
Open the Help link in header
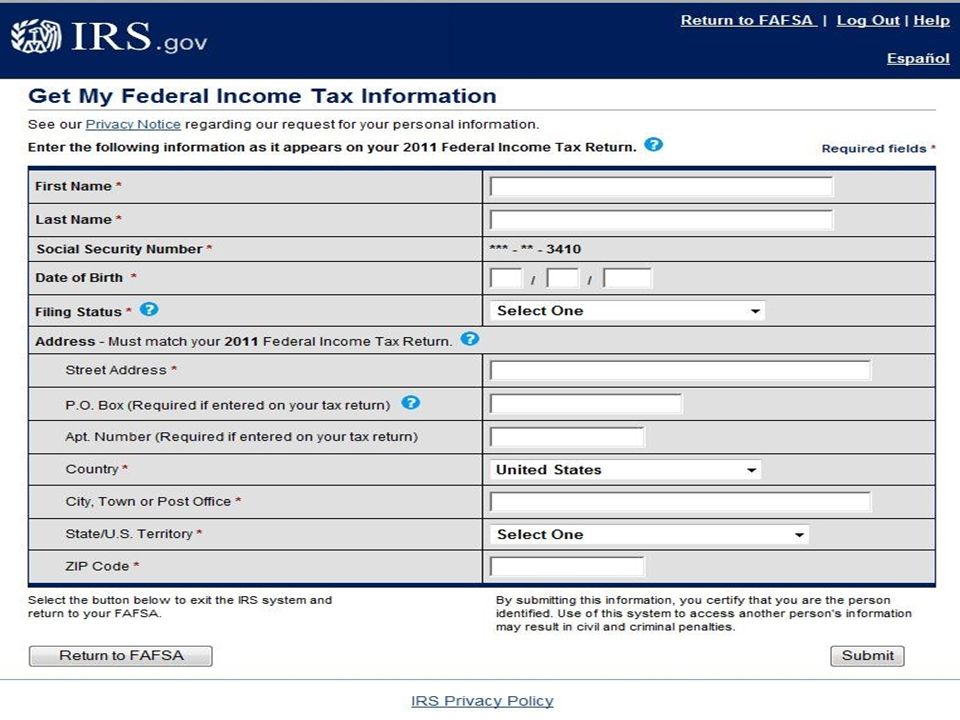pyautogui.click(x=931, y=20)
